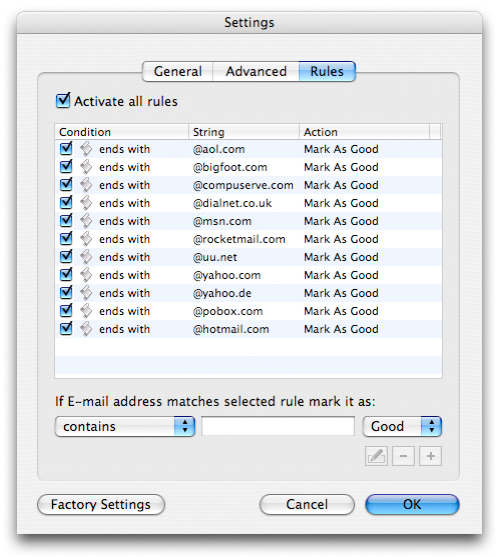Click the plus add rule button

pos(430,456)
